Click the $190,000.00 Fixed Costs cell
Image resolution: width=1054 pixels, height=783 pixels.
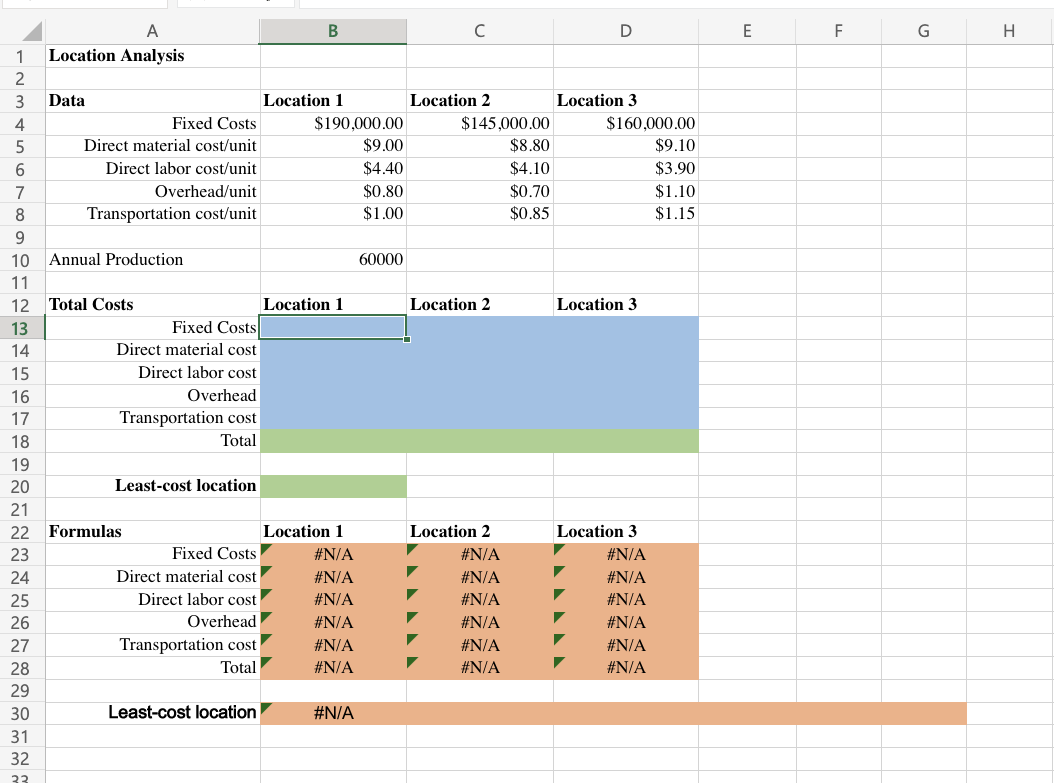click(x=332, y=123)
